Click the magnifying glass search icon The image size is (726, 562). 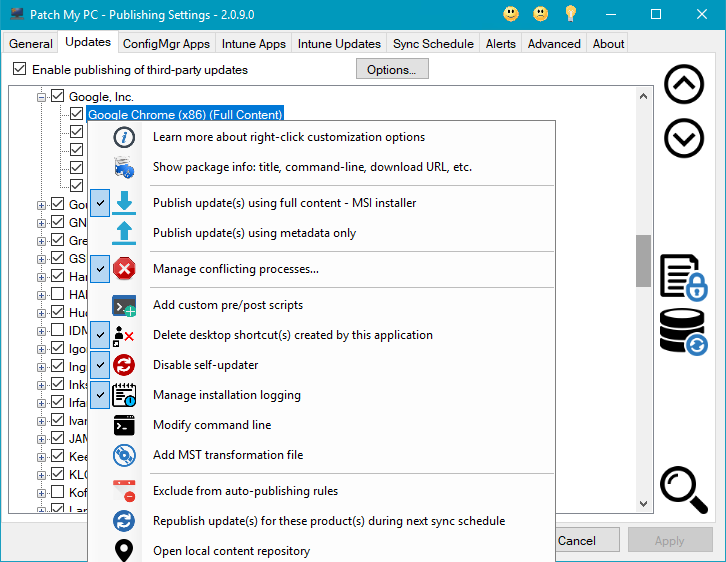684,489
